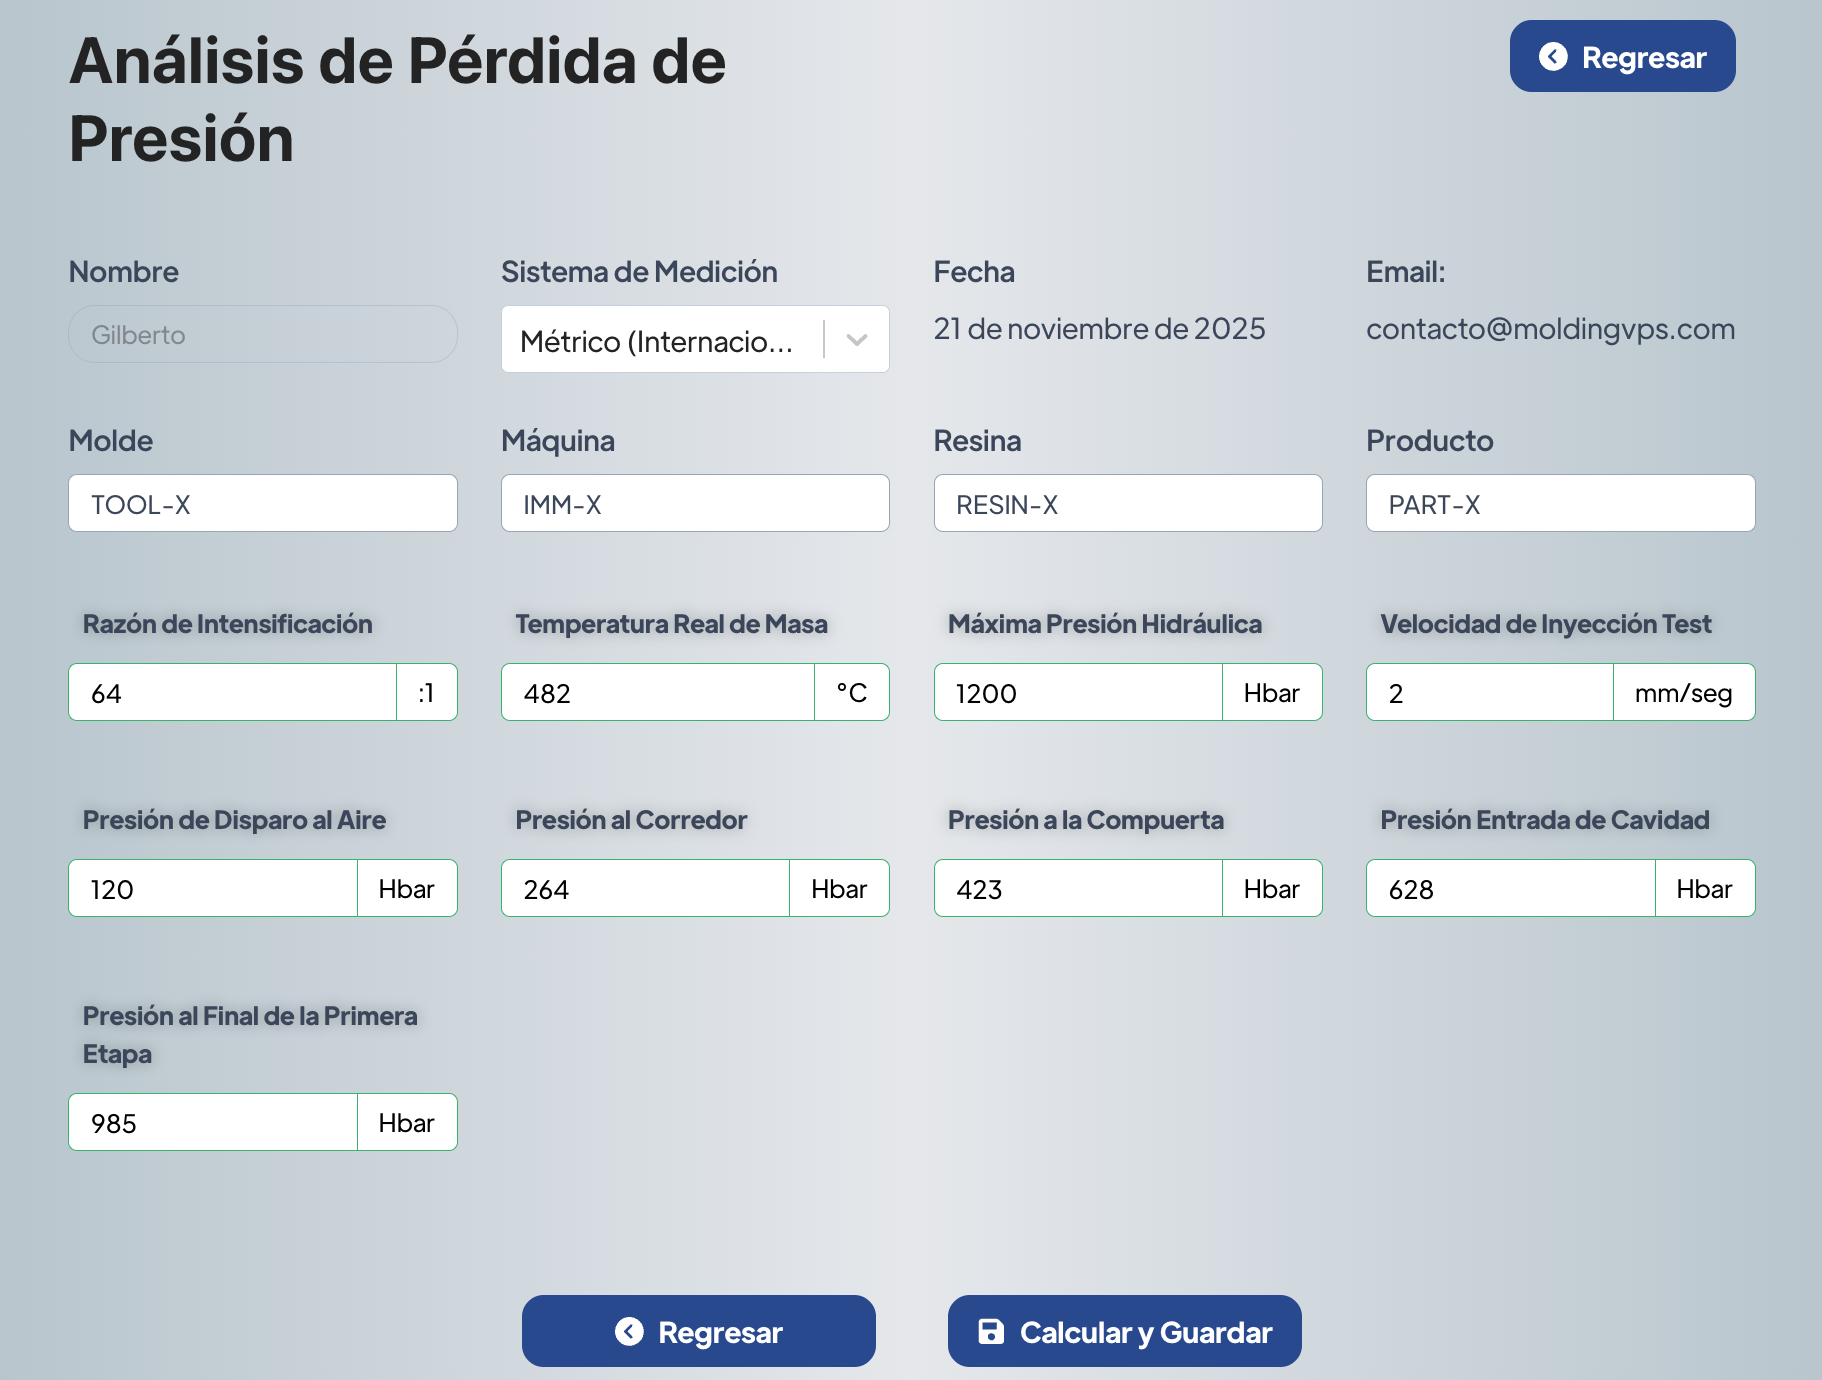Select the Producto field with PART-X
Viewport: 1822px width, 1380px height.
point(1559,504)
